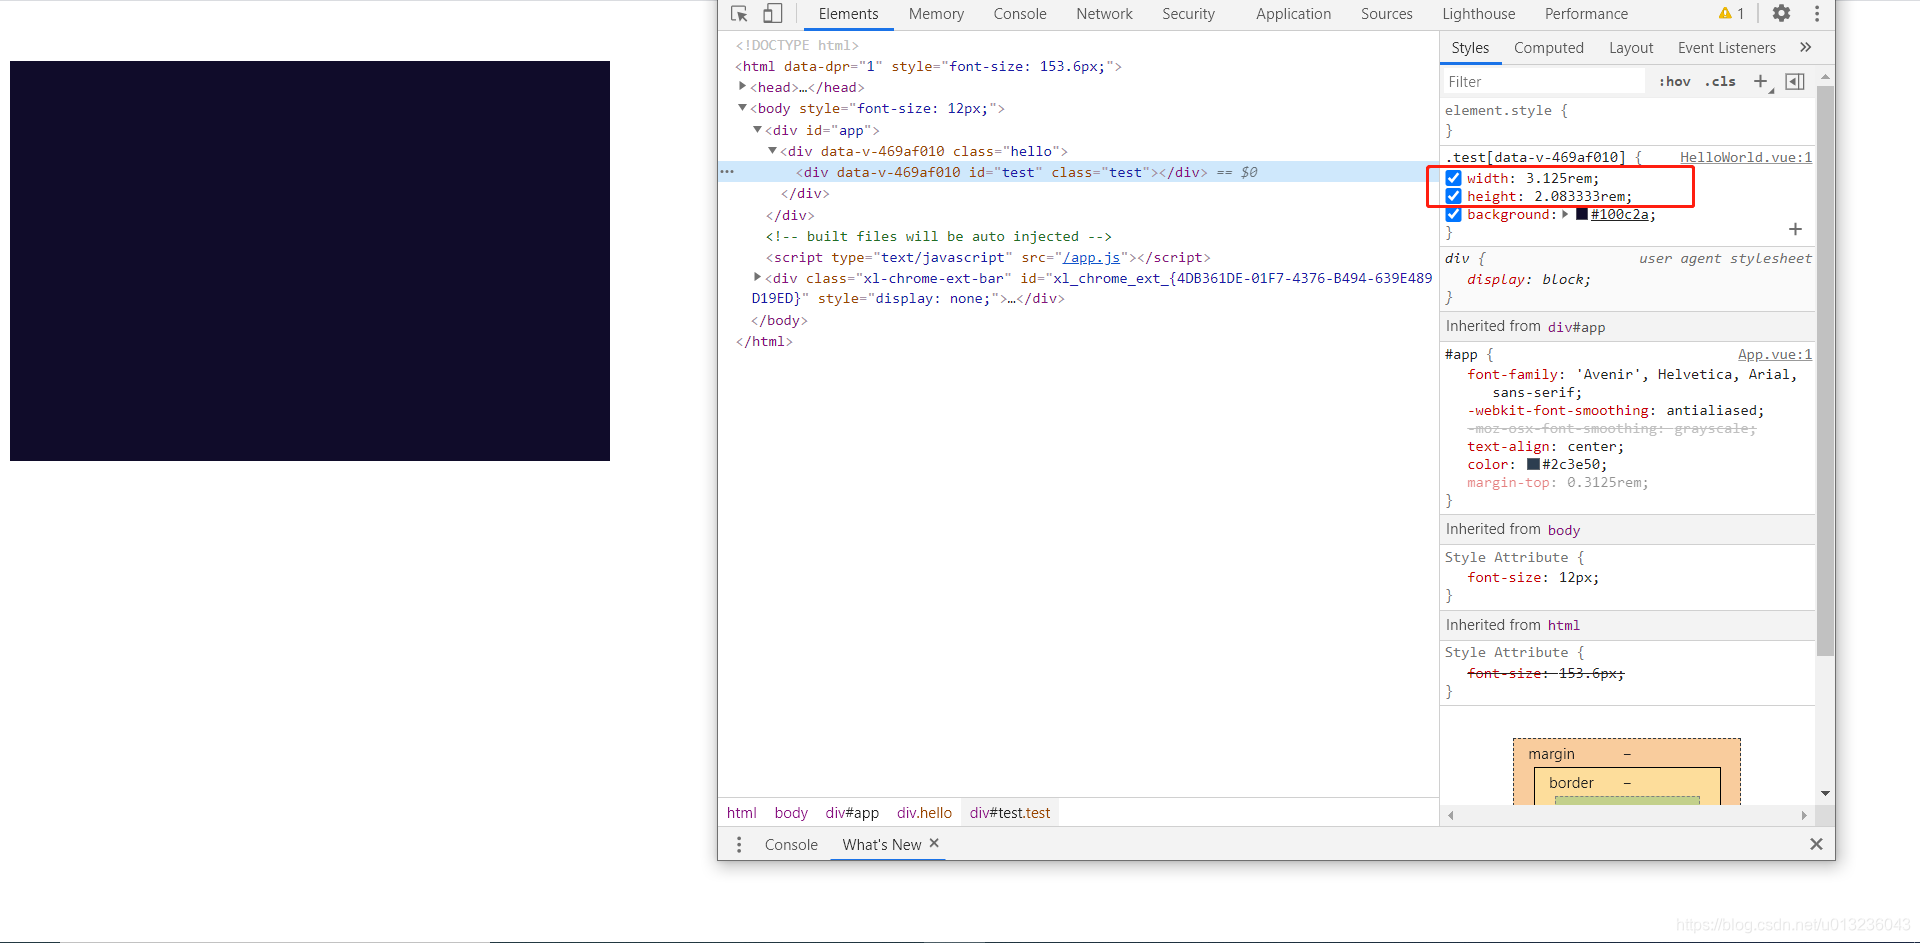Collapse the body element node
Image resolution: width=1920 pixels, height=943 pixels.
pyautogui.click(x=741, y=108)
